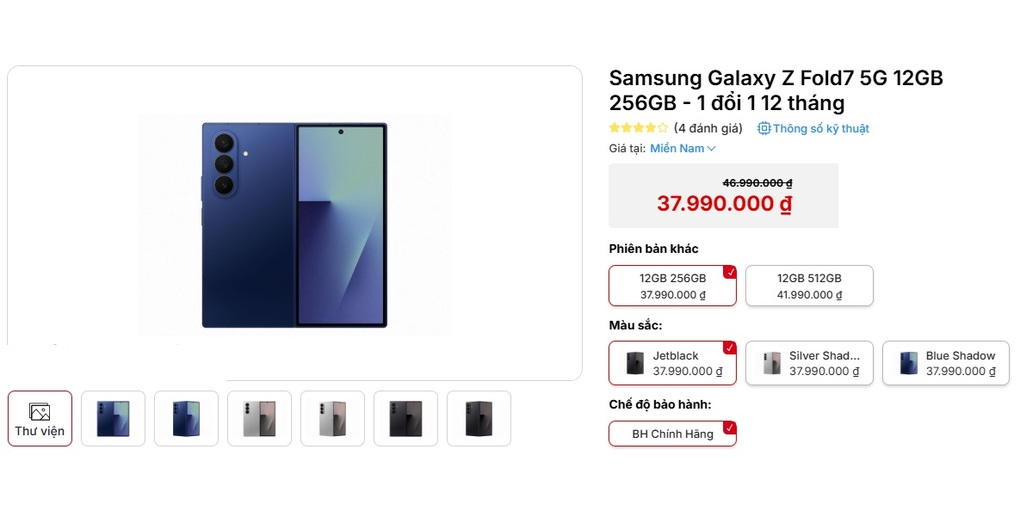Image resolution: width=1020 pixels, height=517 pixels.
Task: Click the main Galaxy Z Fold7 product image
Action: point(294,225)
